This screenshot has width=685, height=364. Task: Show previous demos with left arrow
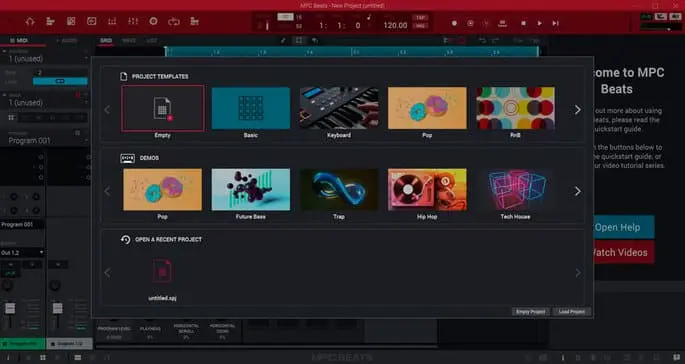click(x=107, y=191)
